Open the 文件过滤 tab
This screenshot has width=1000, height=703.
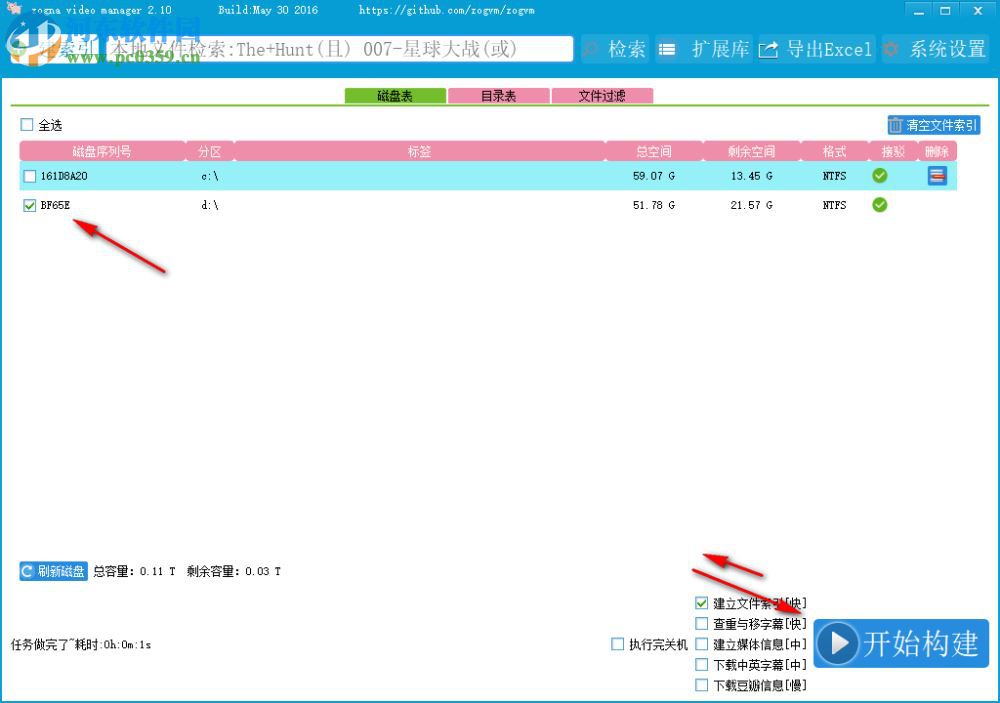[x=604, y=95]
